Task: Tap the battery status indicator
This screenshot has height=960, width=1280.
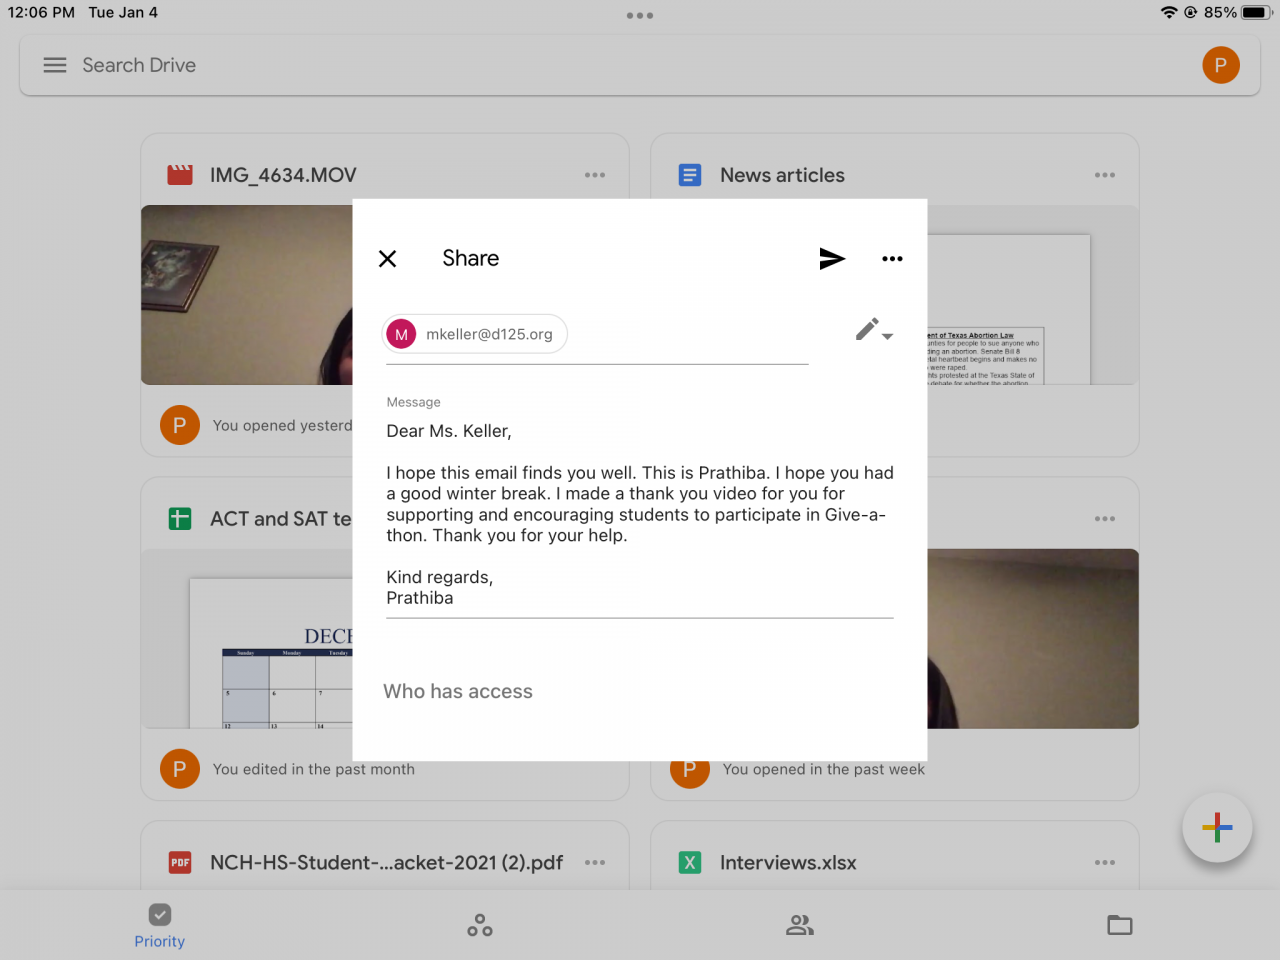Action: click(1256, 13)
